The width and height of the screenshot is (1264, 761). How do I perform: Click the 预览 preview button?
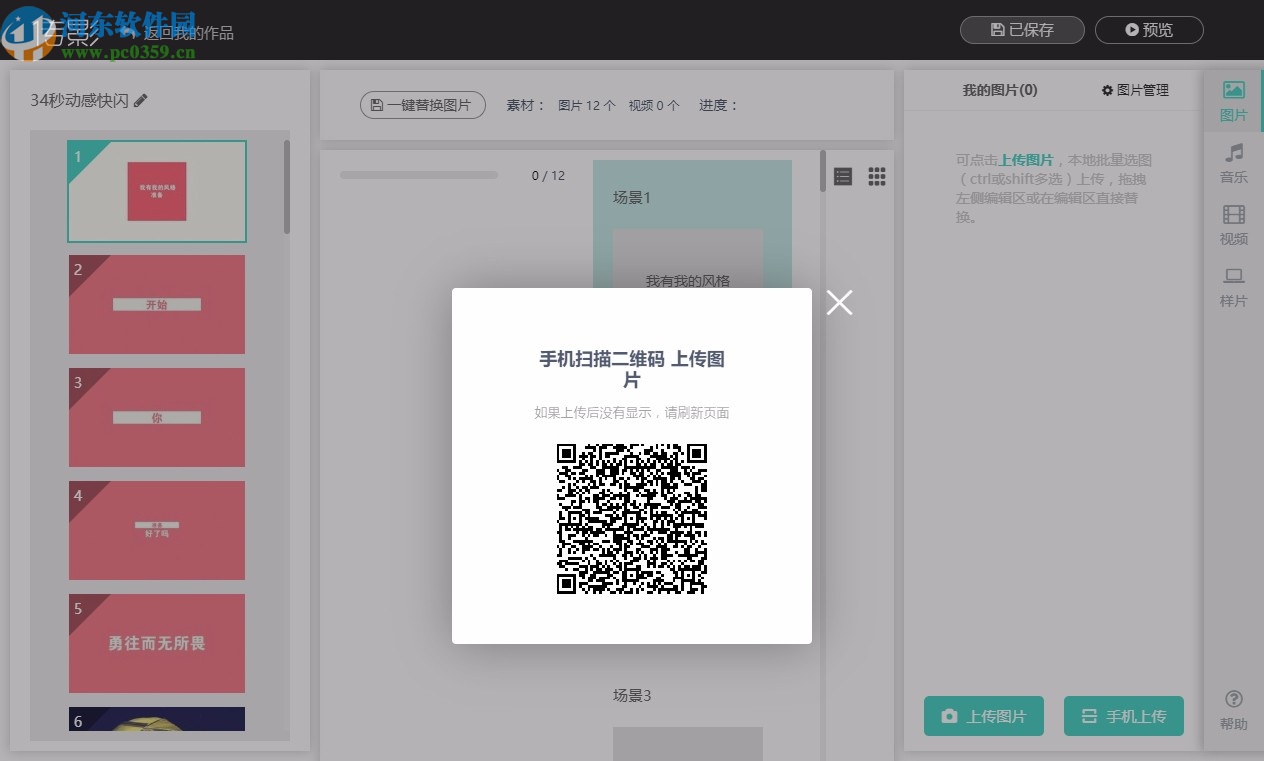(1149, 30)
